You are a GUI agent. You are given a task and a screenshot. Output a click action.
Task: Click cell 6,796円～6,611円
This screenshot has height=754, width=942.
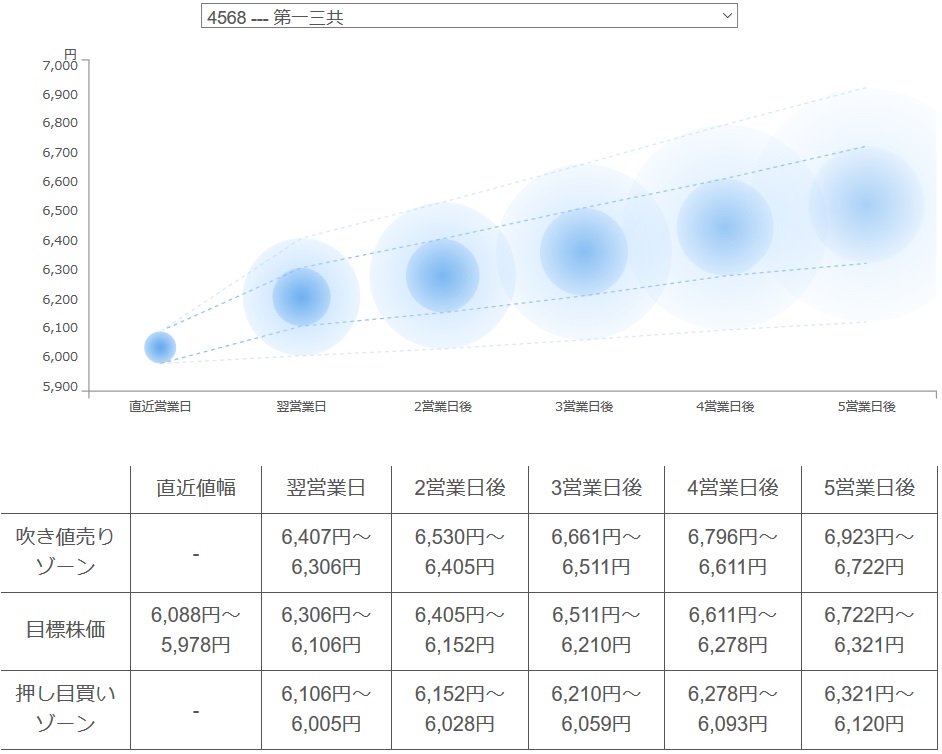tap(733, 552)
